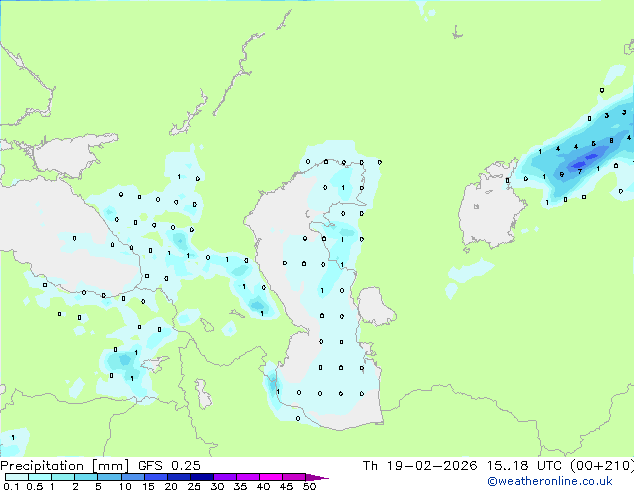Click the '15..18 UTC' time range

(x=524, y=466)
